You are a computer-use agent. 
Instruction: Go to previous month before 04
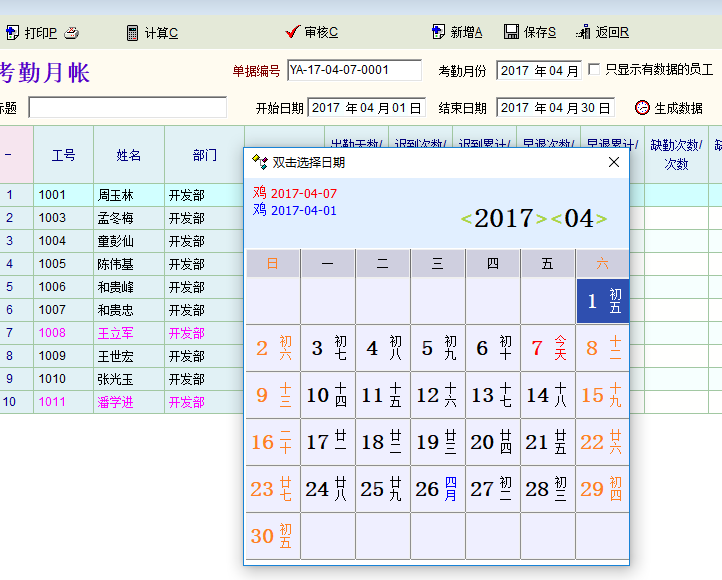557,219
